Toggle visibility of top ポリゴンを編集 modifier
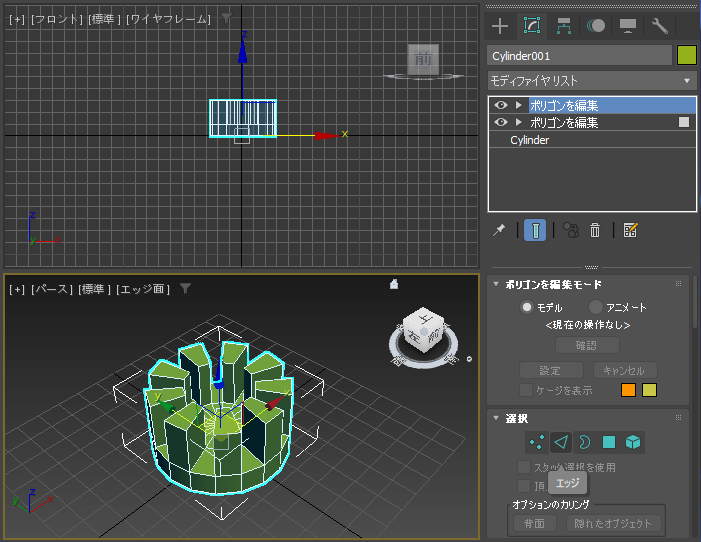The image size is (701, 542). pyautogui.click(x=501, y=105)
